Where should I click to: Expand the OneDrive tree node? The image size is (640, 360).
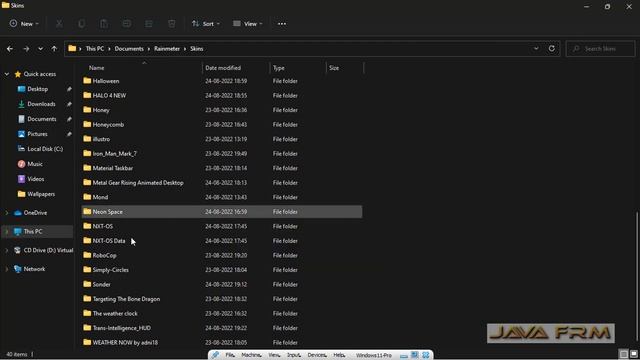click(7, 213)
